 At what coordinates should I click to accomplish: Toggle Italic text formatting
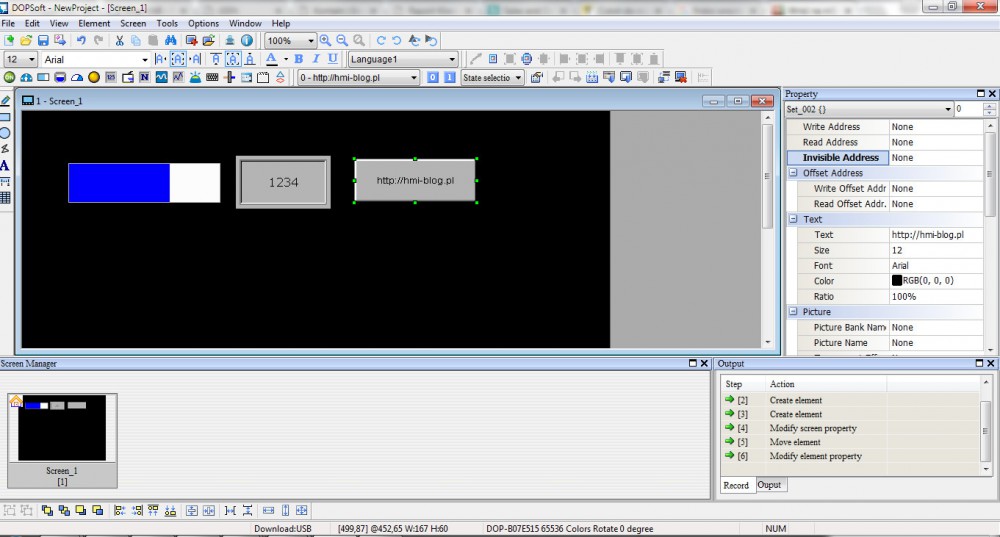[x=315, y=59]
